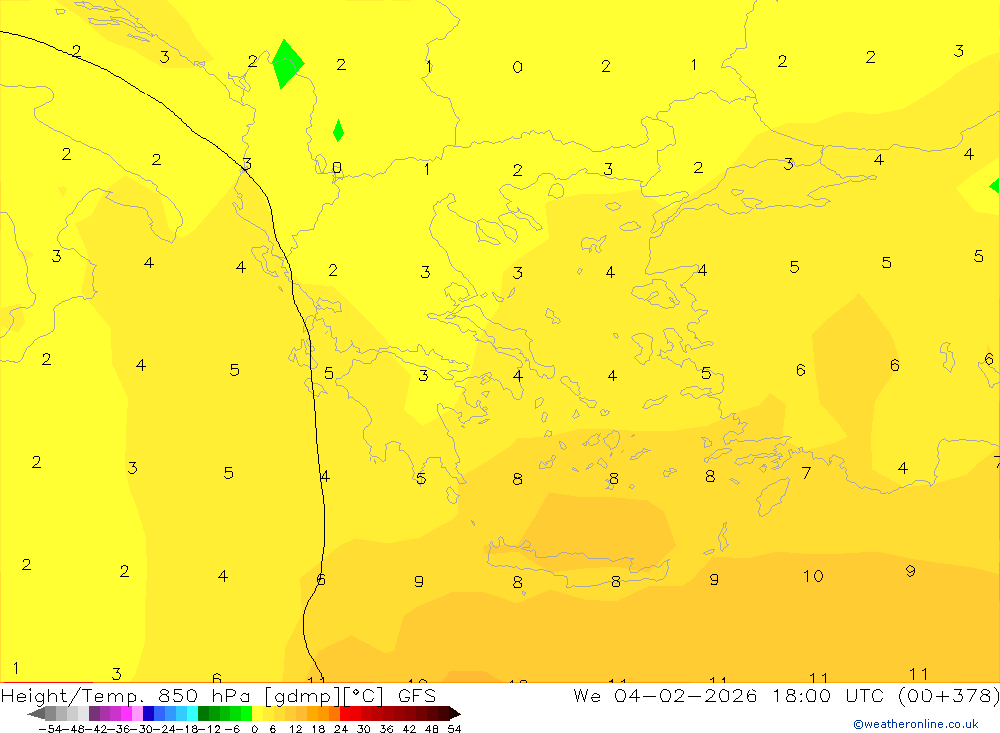Click the right dark arrow of legend
The image size is (1000, 733).
coord(455,713)
